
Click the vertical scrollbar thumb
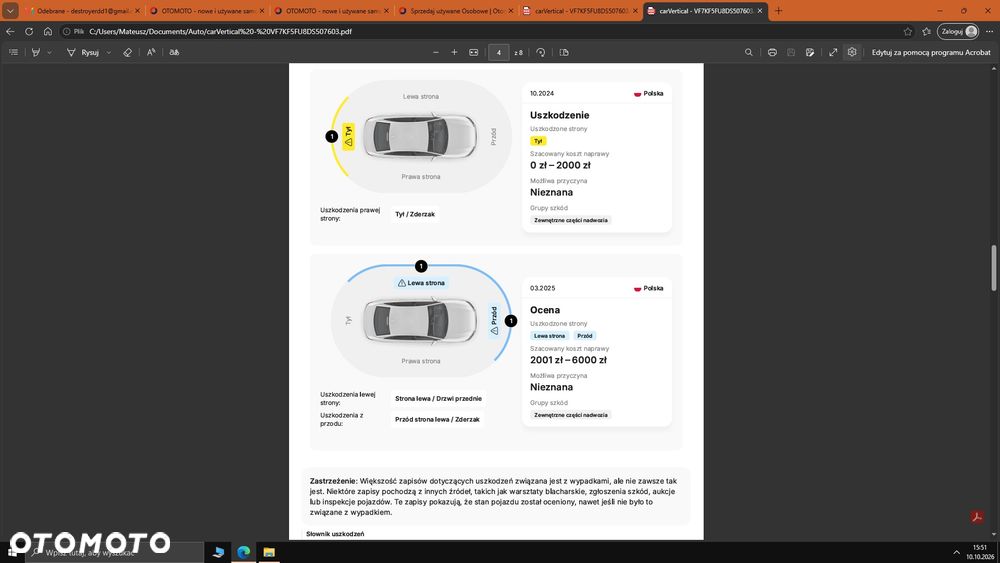click(994, 268)
